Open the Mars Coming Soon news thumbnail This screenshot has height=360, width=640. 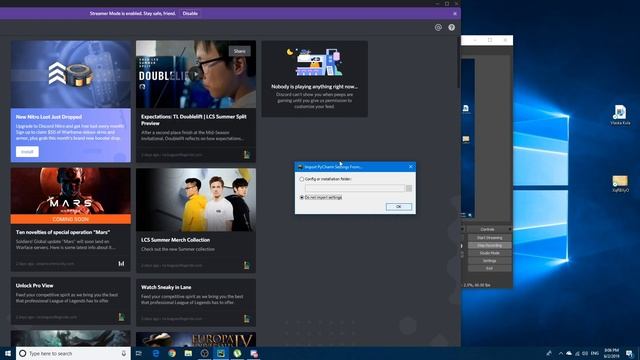click(x=71, y=196)
